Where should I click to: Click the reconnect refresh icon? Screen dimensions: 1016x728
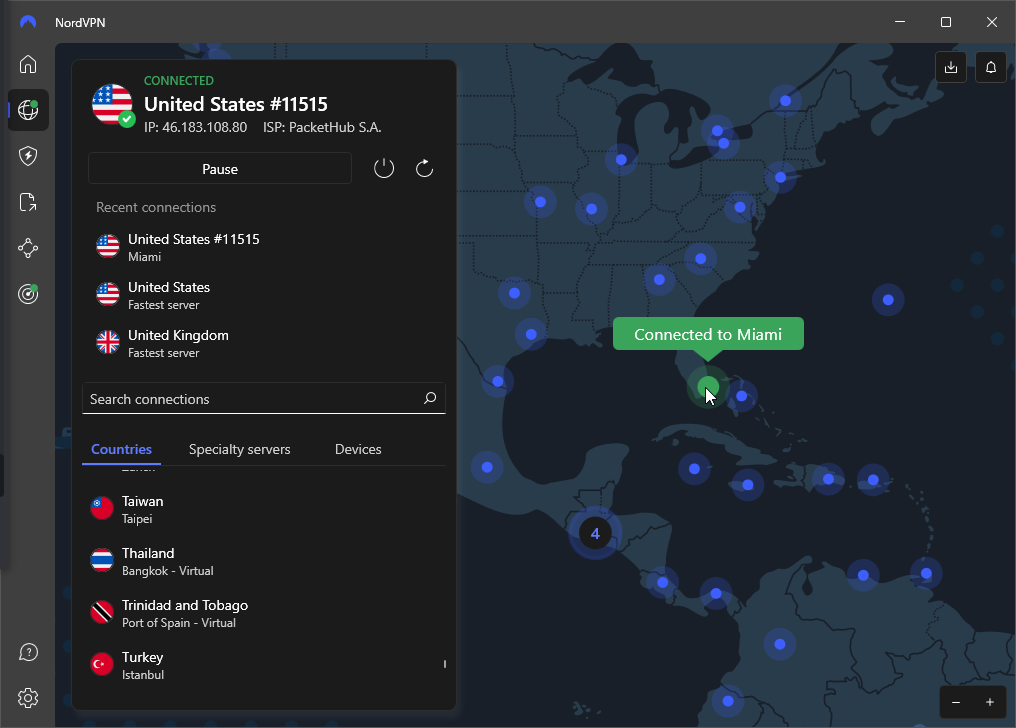pyautogui.click(x=424, y=168)
